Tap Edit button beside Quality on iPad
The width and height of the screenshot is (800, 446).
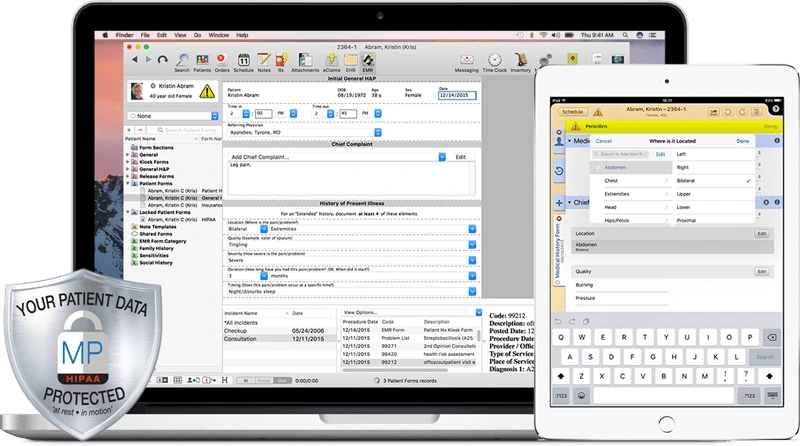tap(762, 272)
